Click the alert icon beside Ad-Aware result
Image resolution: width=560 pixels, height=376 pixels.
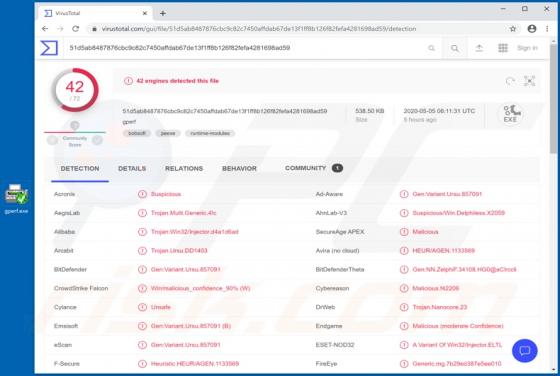(x=404, y=194)
